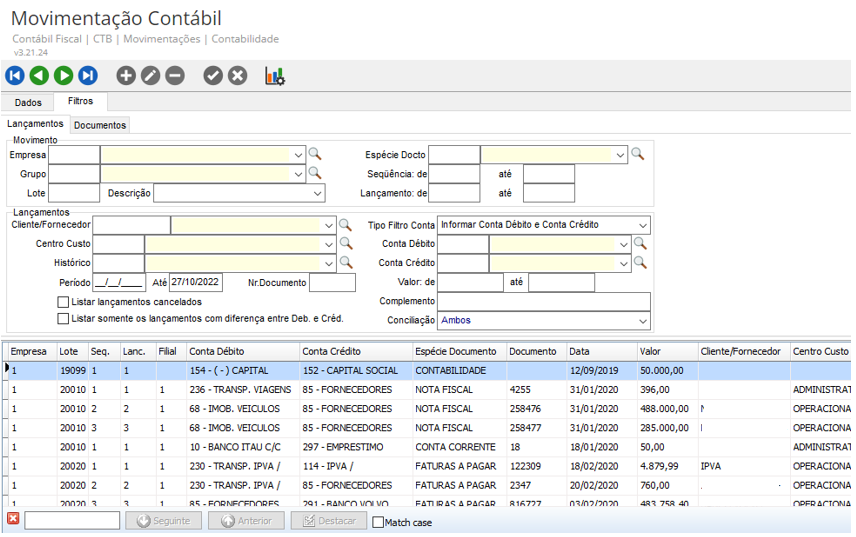Screen dimensions: 856x537
Task: Jump to last record icon
Action: (x=88, y=76)
